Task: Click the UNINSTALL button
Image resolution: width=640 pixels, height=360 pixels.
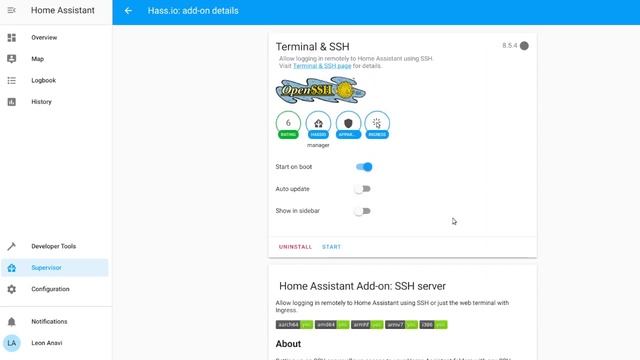Action: [x=295, y=247]
